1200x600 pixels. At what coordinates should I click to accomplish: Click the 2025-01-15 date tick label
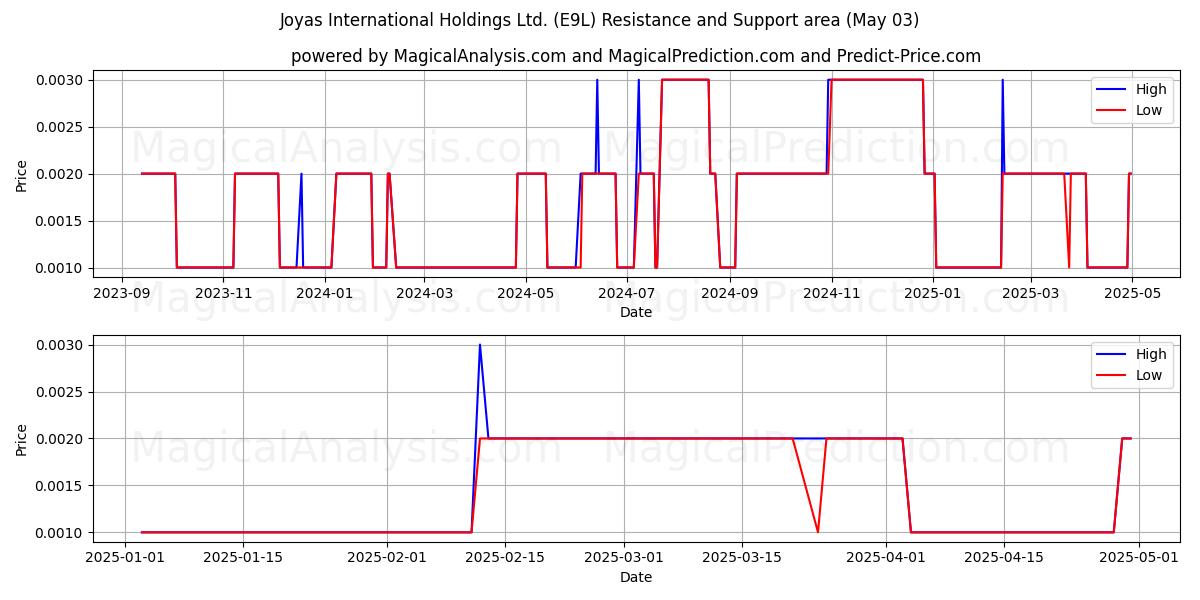click(x=243, y=558)
